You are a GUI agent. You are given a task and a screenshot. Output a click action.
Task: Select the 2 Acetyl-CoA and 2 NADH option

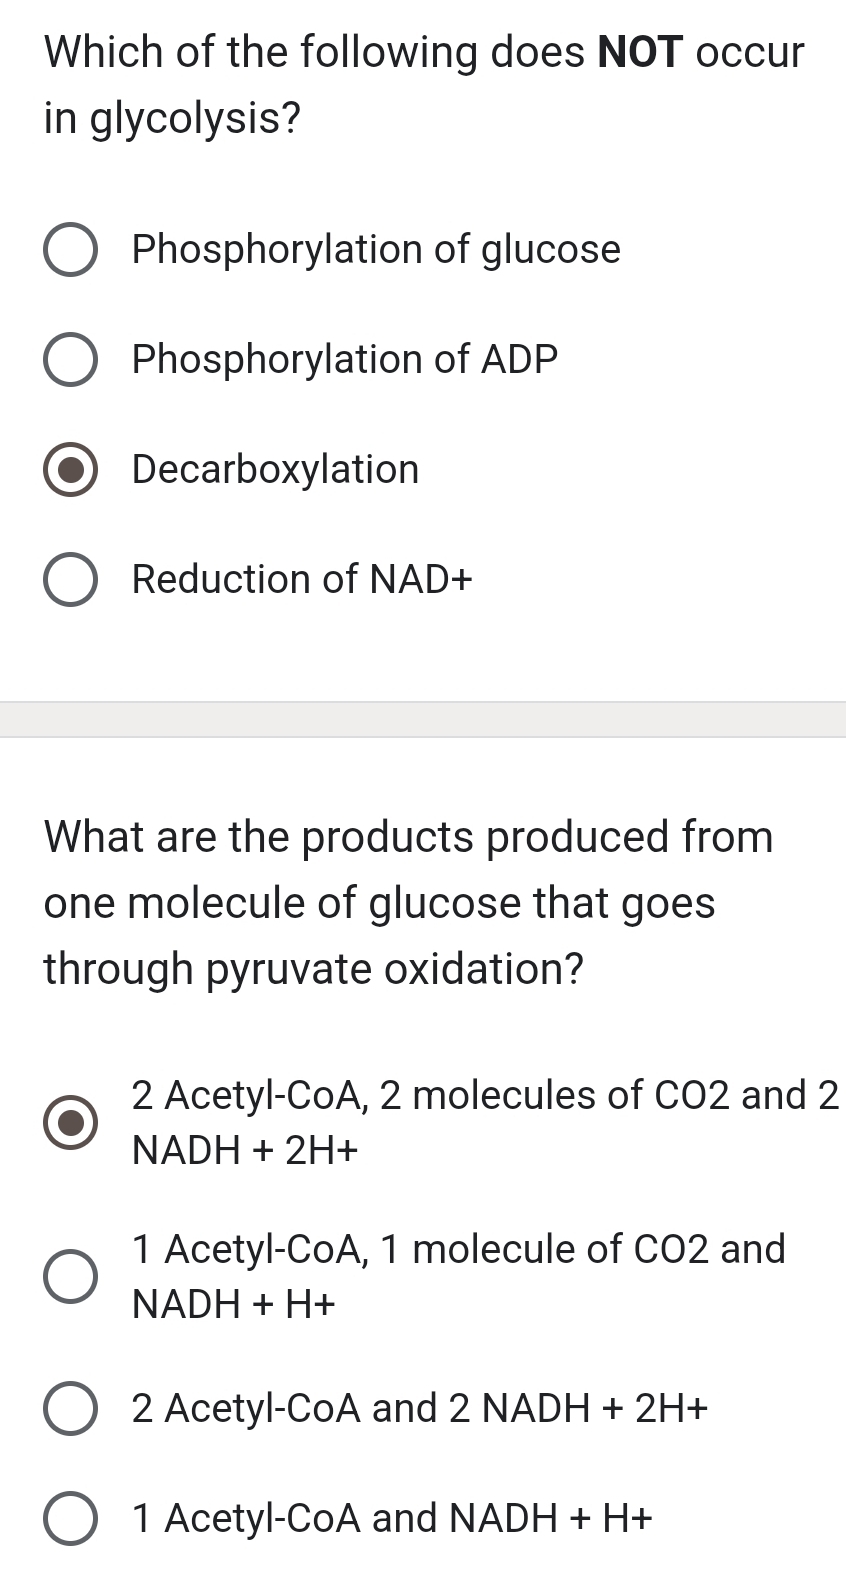(70, 1408)
